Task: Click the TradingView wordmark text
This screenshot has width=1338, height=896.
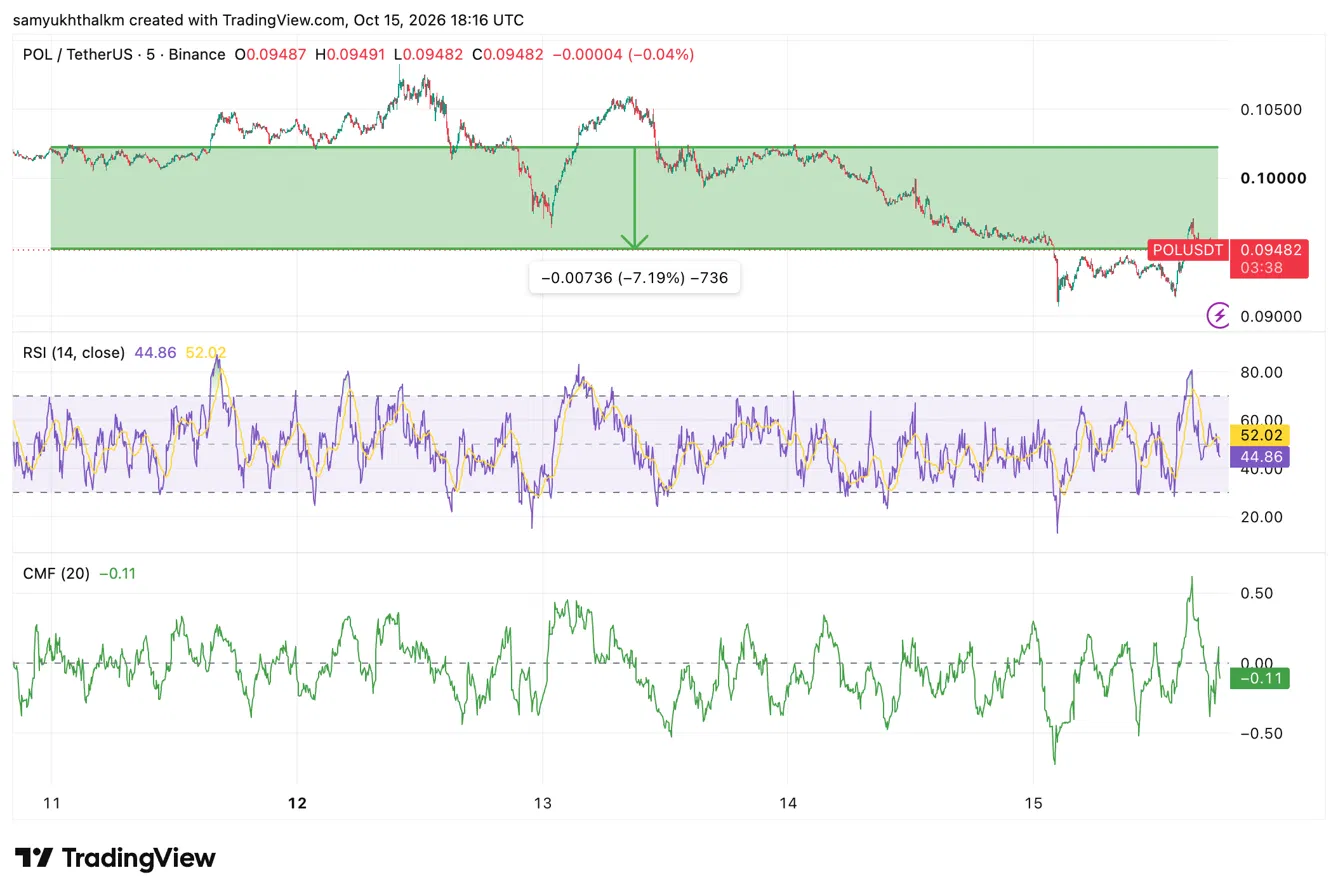Action: 139,858
